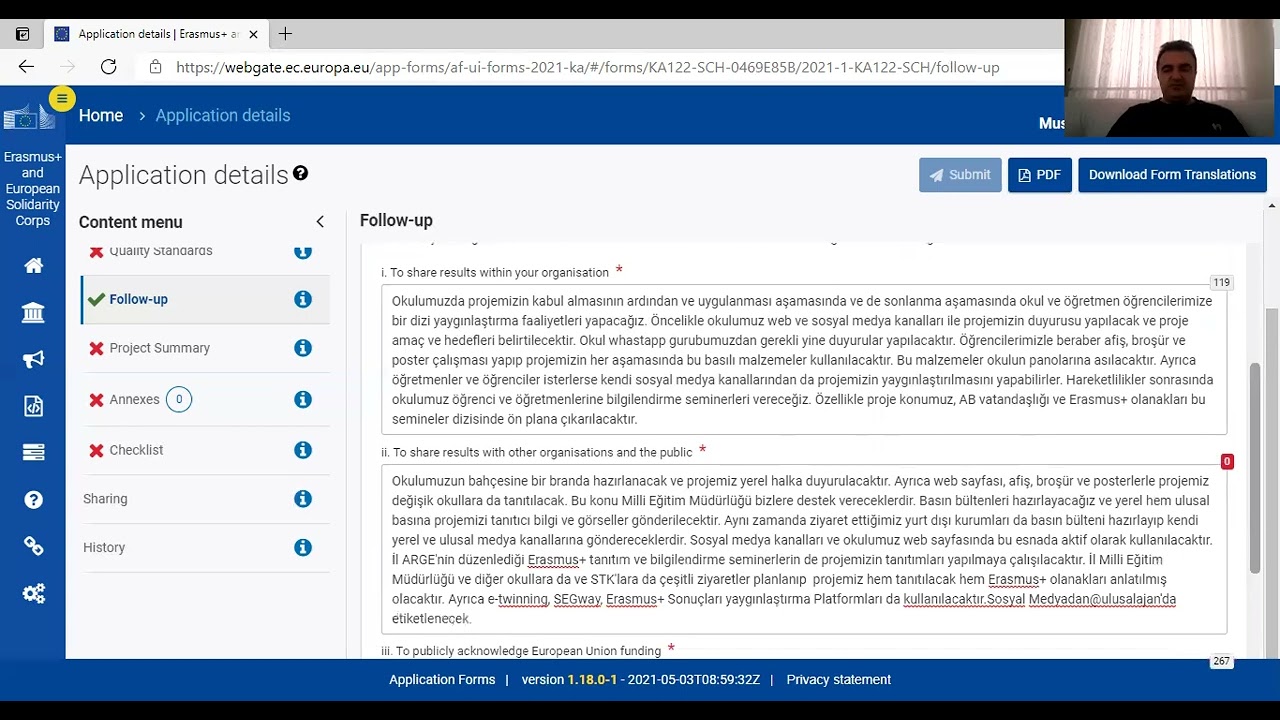Open Privacy statement footer link

[x=838, y=680]
